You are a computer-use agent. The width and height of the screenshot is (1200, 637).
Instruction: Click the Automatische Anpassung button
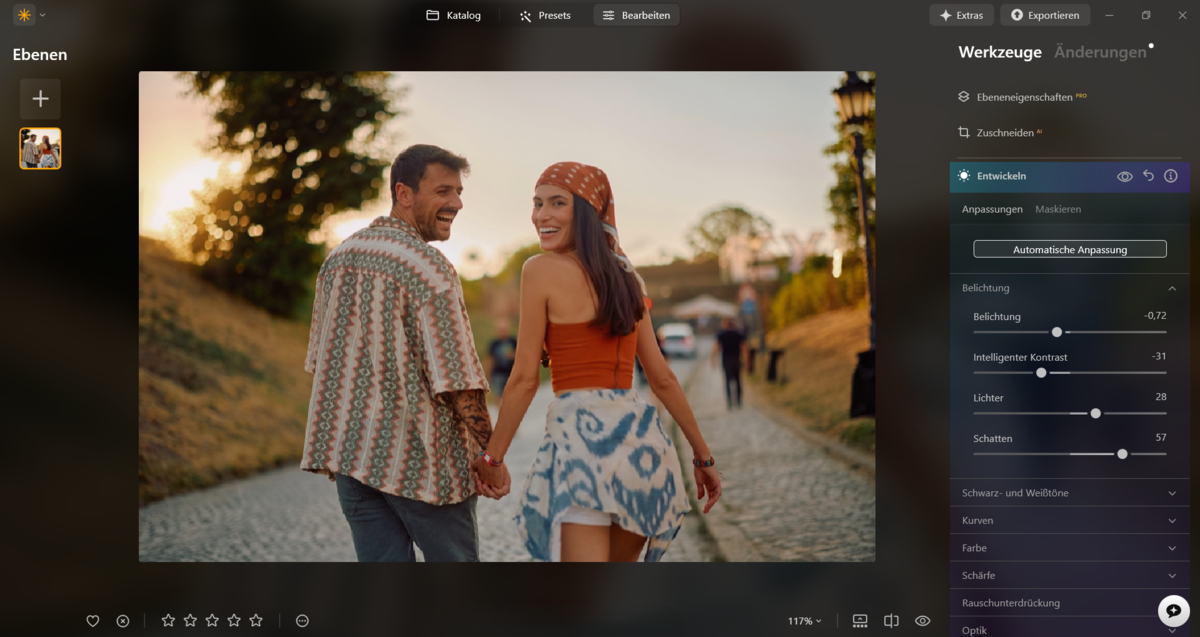click(x=1069, y=248)
